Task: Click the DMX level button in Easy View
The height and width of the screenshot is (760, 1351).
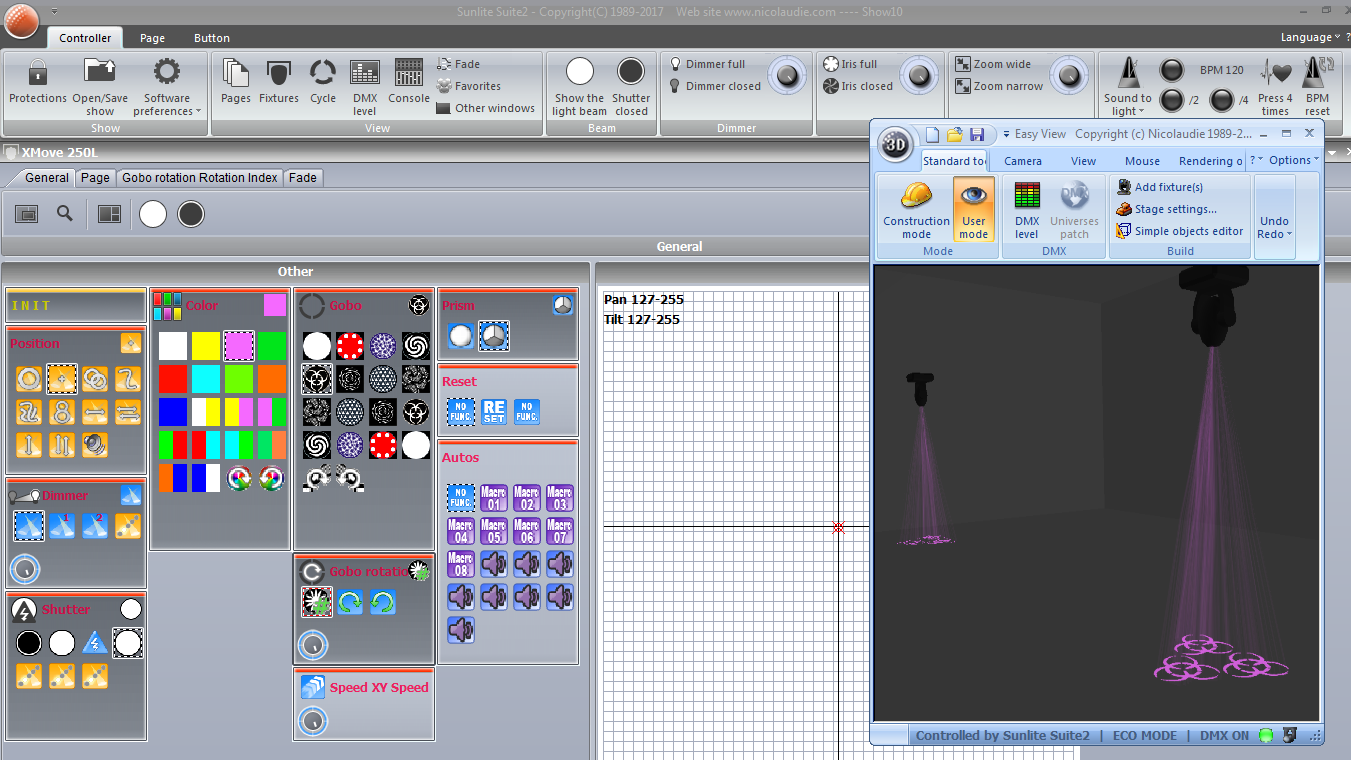Action: coord(1027,210)
